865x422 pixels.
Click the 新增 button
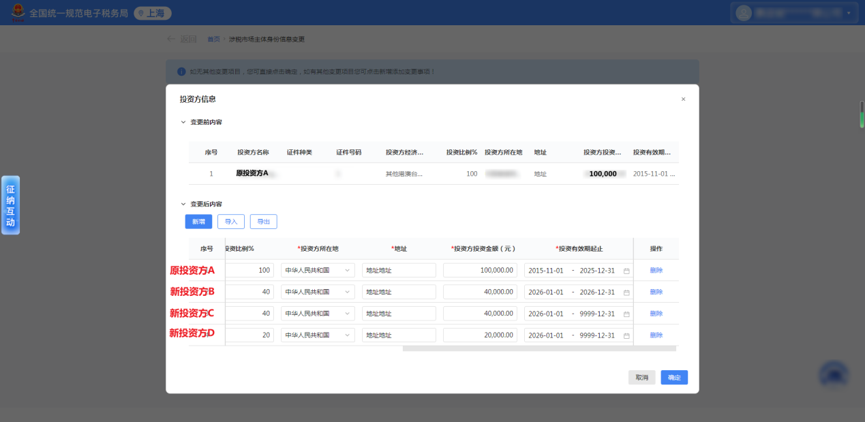point(199,222)
